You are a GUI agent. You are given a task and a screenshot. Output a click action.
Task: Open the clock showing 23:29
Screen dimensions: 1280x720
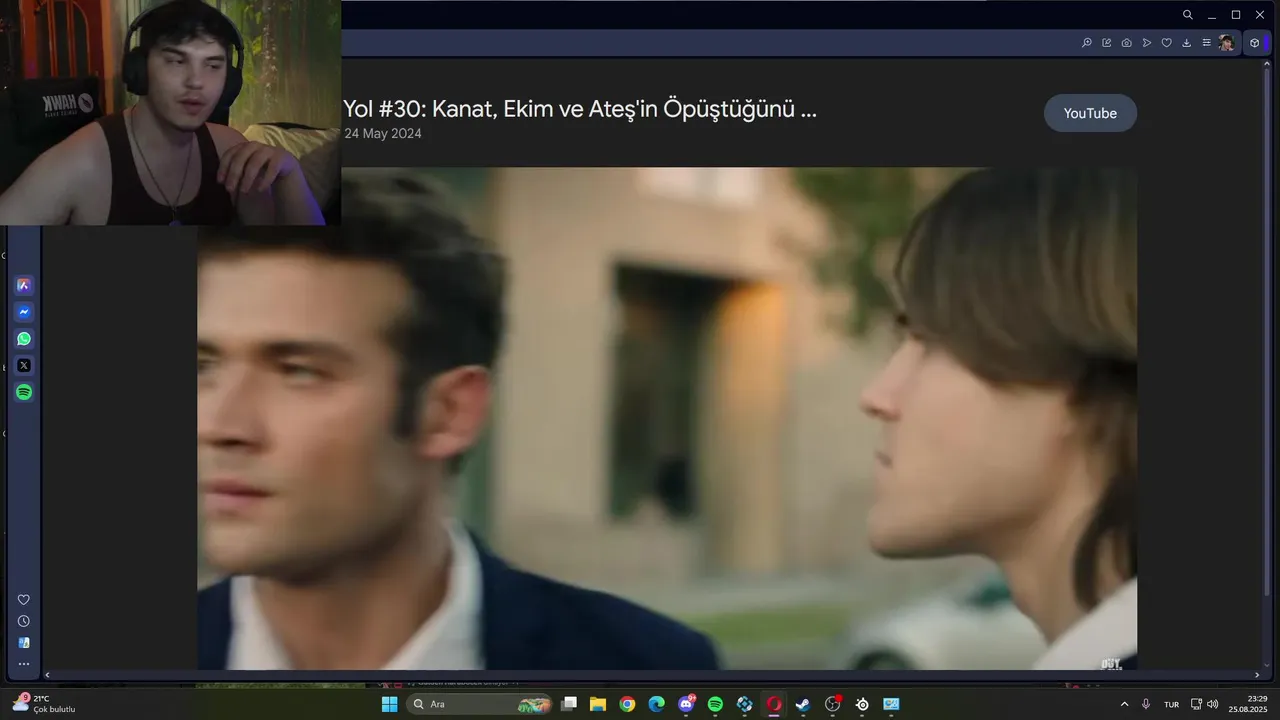pos(1248,704)
